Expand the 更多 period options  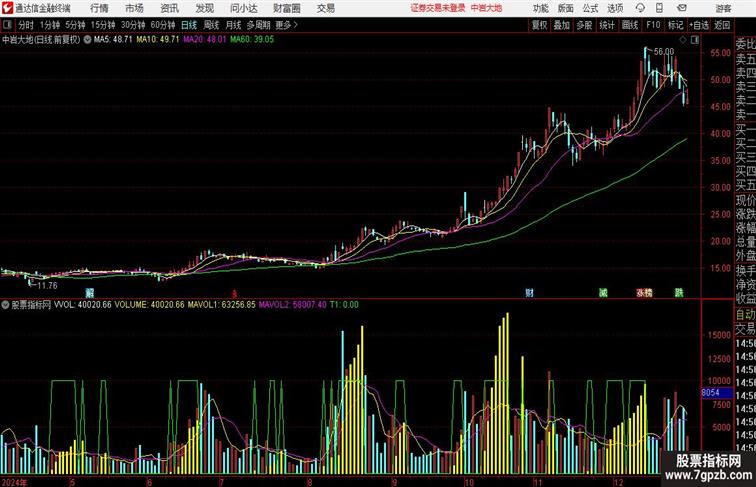coord(286,25)
